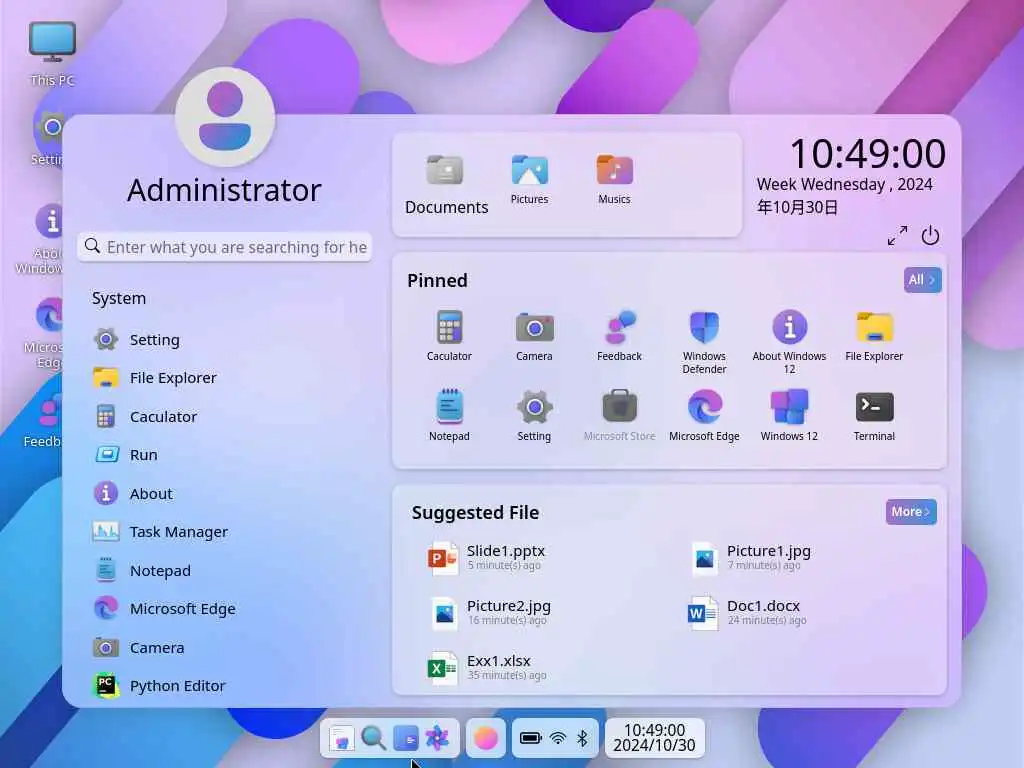The width and height of the screenshot is (1024, 768).
Task: Open Documents folder shortcut
Action: pos(446,184)
